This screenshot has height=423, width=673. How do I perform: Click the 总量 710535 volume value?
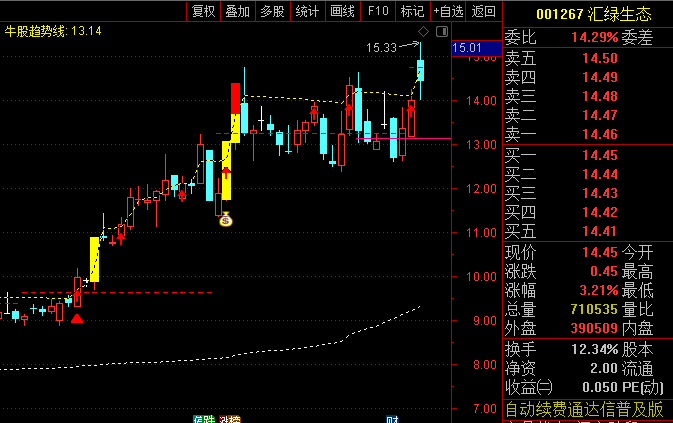[594, 309]
